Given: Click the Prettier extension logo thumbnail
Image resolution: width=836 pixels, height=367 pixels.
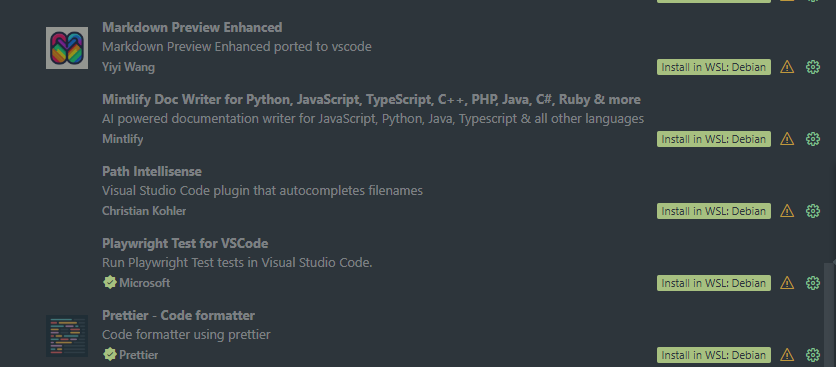Looking at the screenshot, I should click(67, 336).
